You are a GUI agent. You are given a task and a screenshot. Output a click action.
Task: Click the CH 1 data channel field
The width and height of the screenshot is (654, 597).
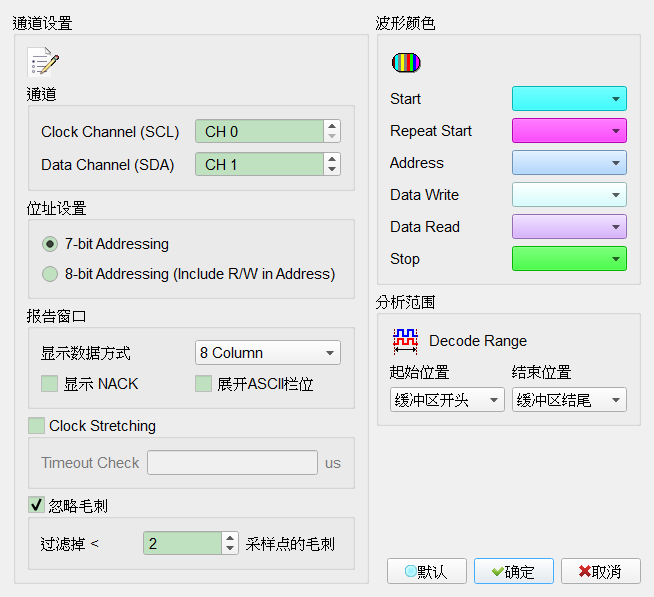[x=259, y=164]
